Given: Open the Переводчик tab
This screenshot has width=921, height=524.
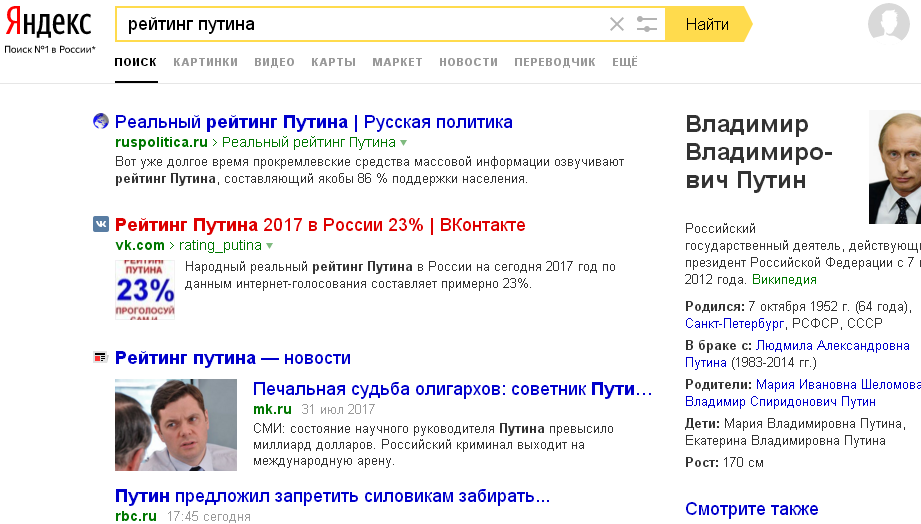Looking at the screenshot, I should pyautogui.click(x=555, y=62).
